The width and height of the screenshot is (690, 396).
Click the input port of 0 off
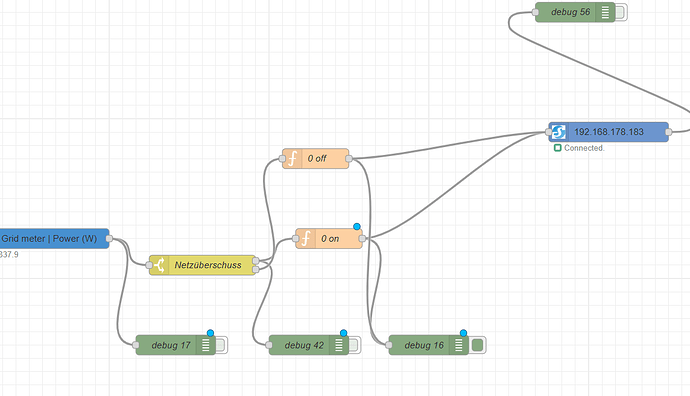tap(283, 158)
